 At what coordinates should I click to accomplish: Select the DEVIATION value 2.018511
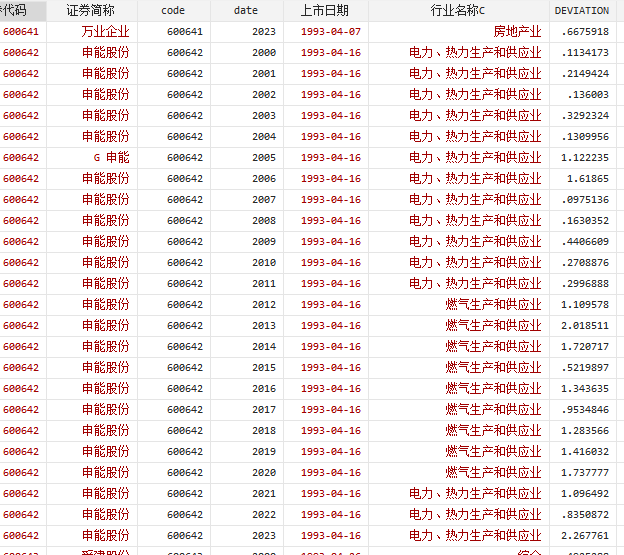(584, 326)
